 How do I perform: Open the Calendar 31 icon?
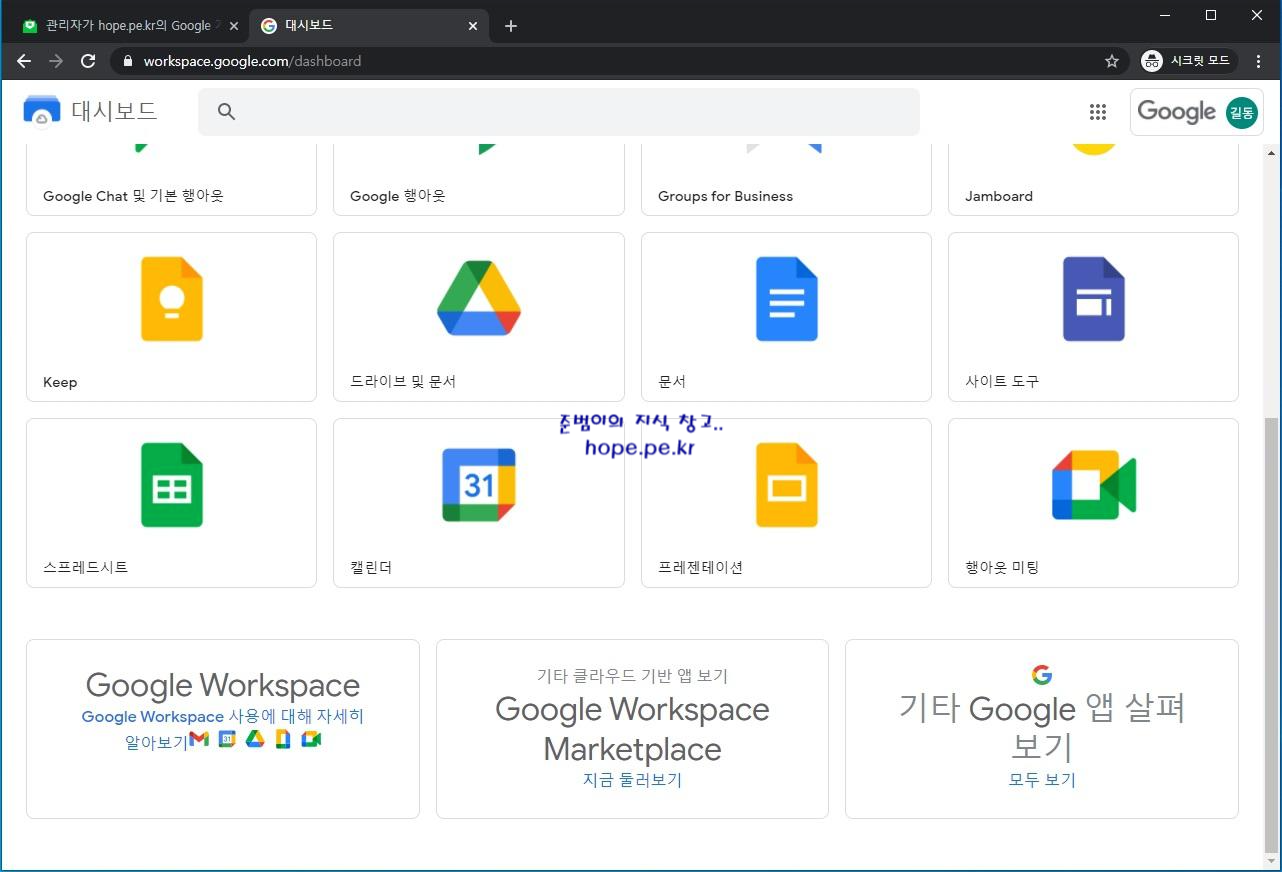(x=479, y=485)
